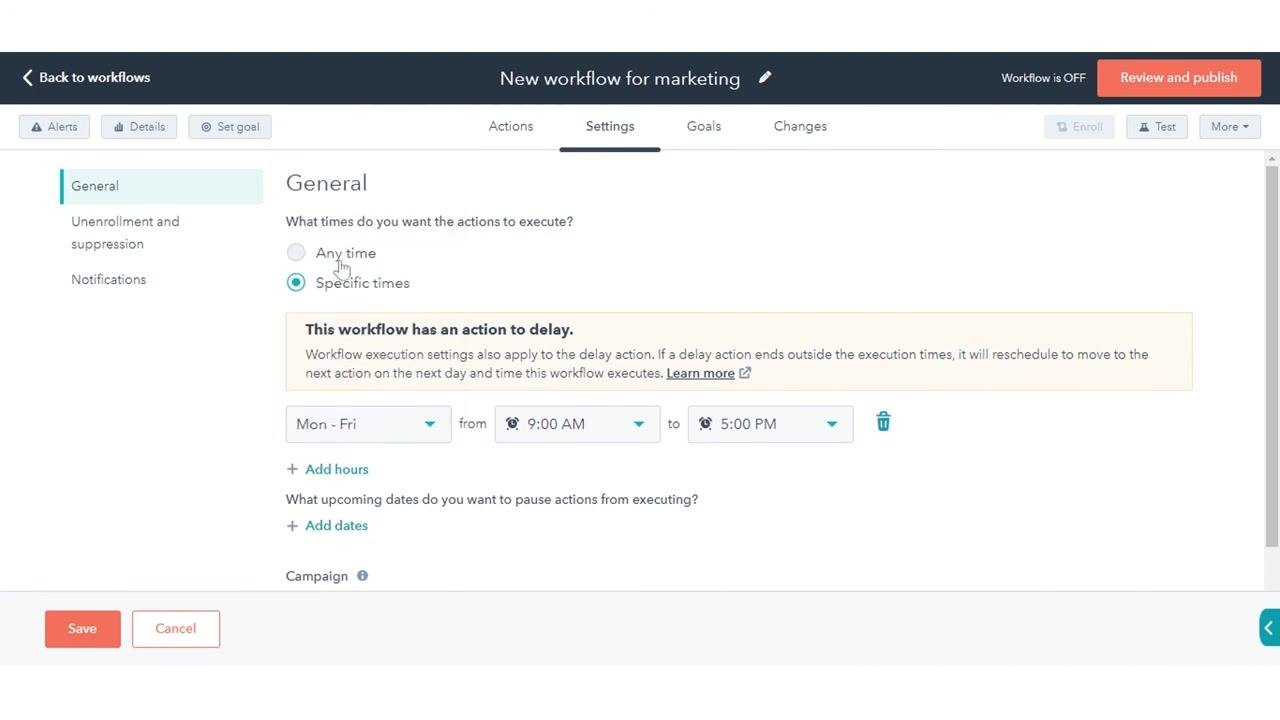Click the pencil icon to rename workflow
The width and height of the screenshot is (1280, 720).
pyautogui.click(x=765, y=77)
